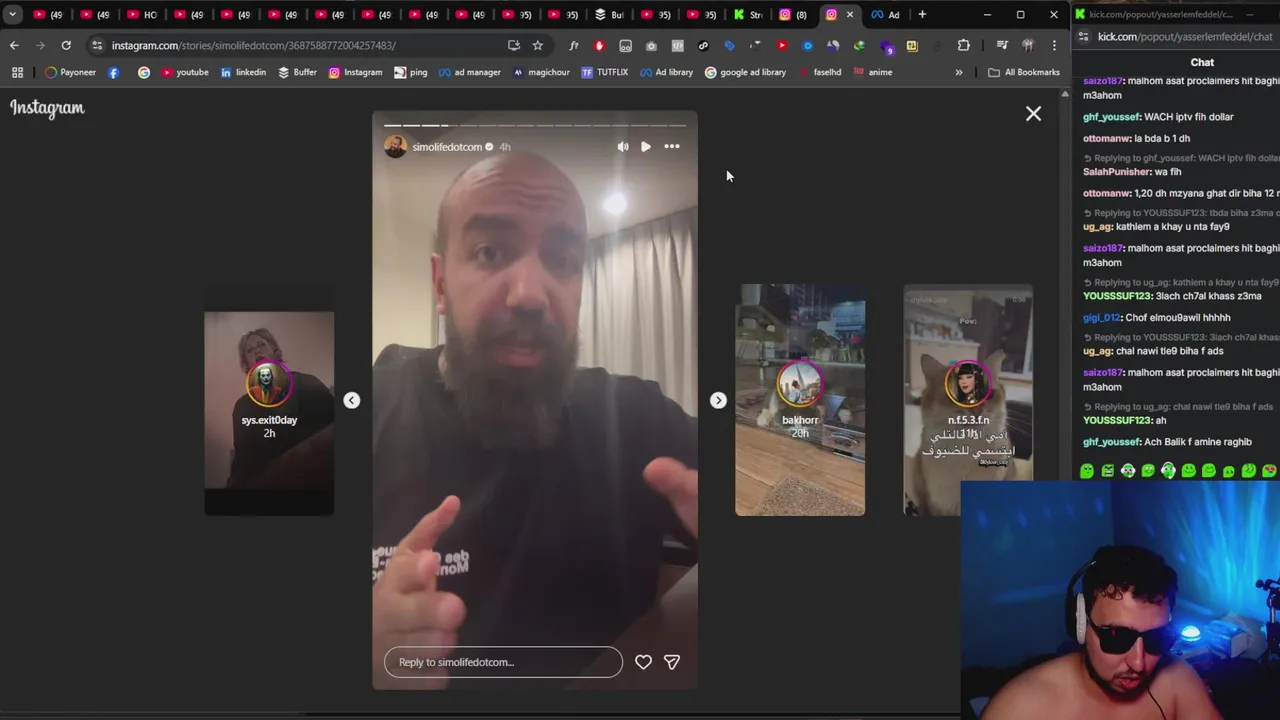Click the address bar URL
The image size is (1280, 720).
254,45
